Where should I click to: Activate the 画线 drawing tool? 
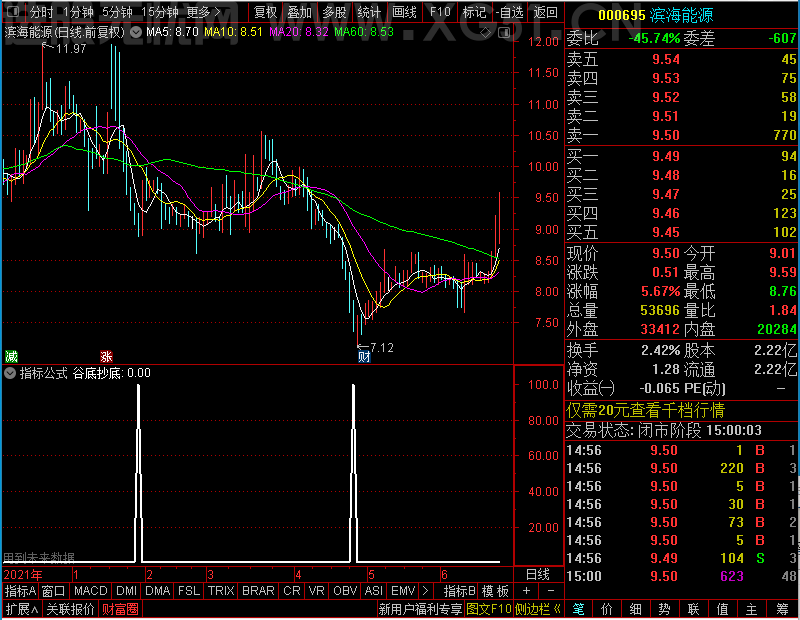(404, 12)
